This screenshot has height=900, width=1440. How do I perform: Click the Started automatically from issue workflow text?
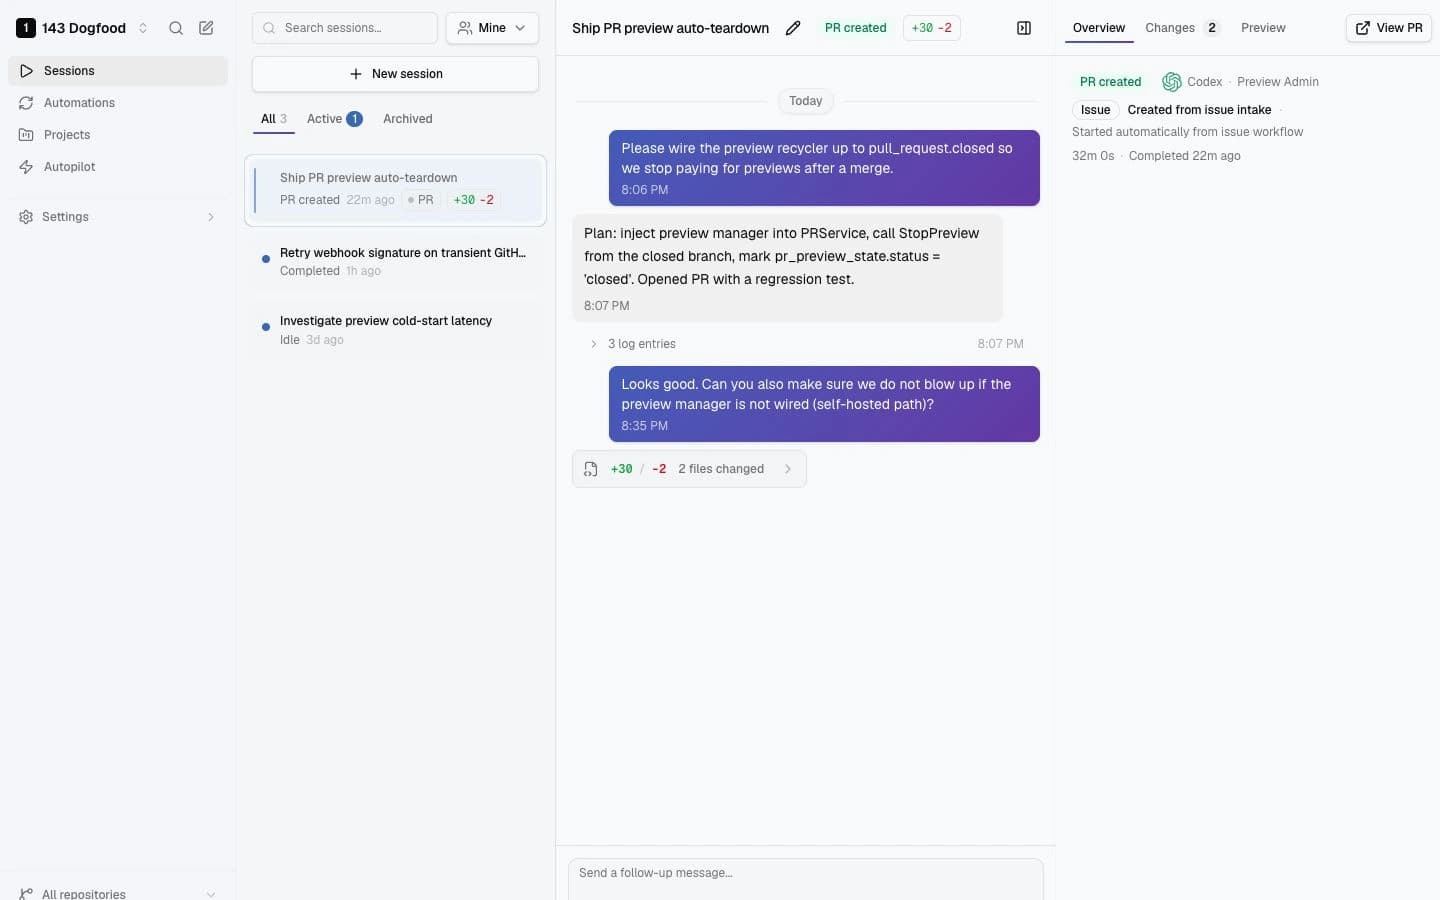click(x=1187, y=132)
